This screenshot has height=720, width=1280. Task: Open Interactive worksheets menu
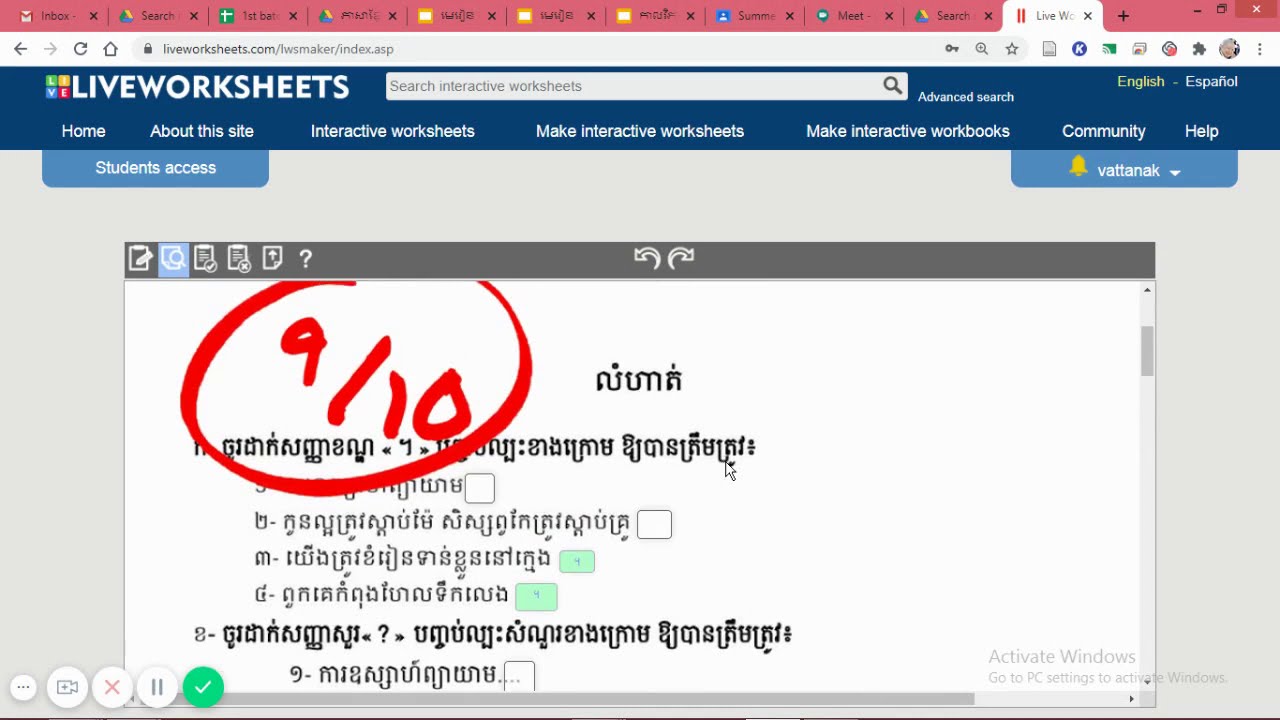point(392,131)
